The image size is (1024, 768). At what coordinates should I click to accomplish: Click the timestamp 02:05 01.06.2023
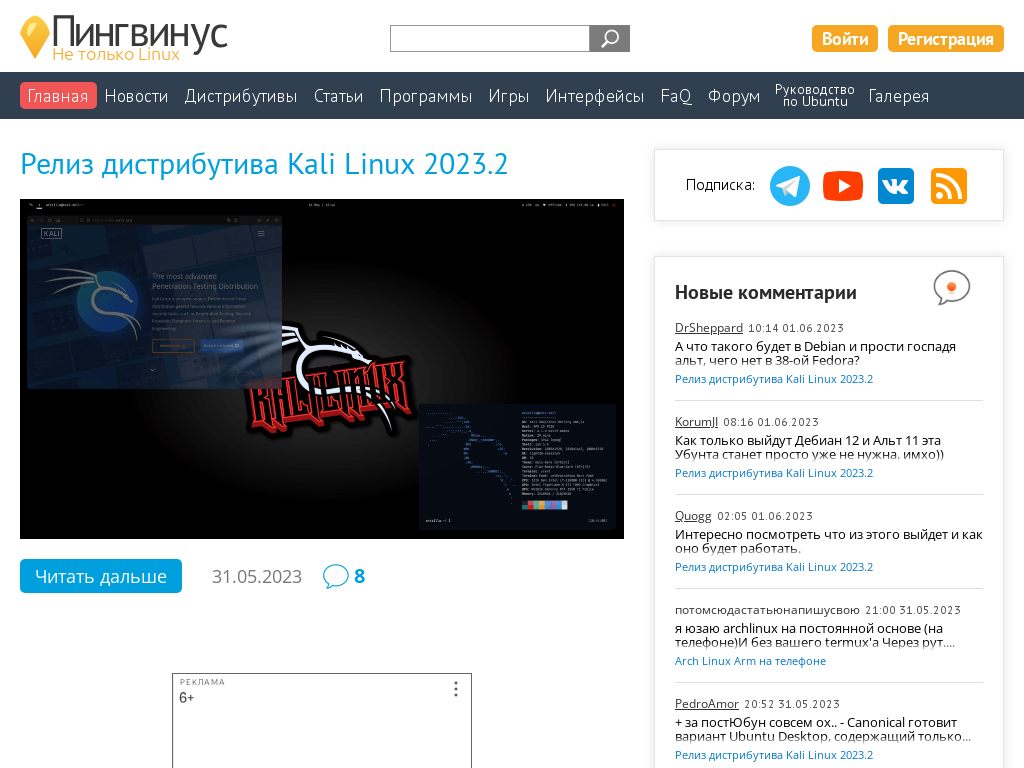click(765, 517)
